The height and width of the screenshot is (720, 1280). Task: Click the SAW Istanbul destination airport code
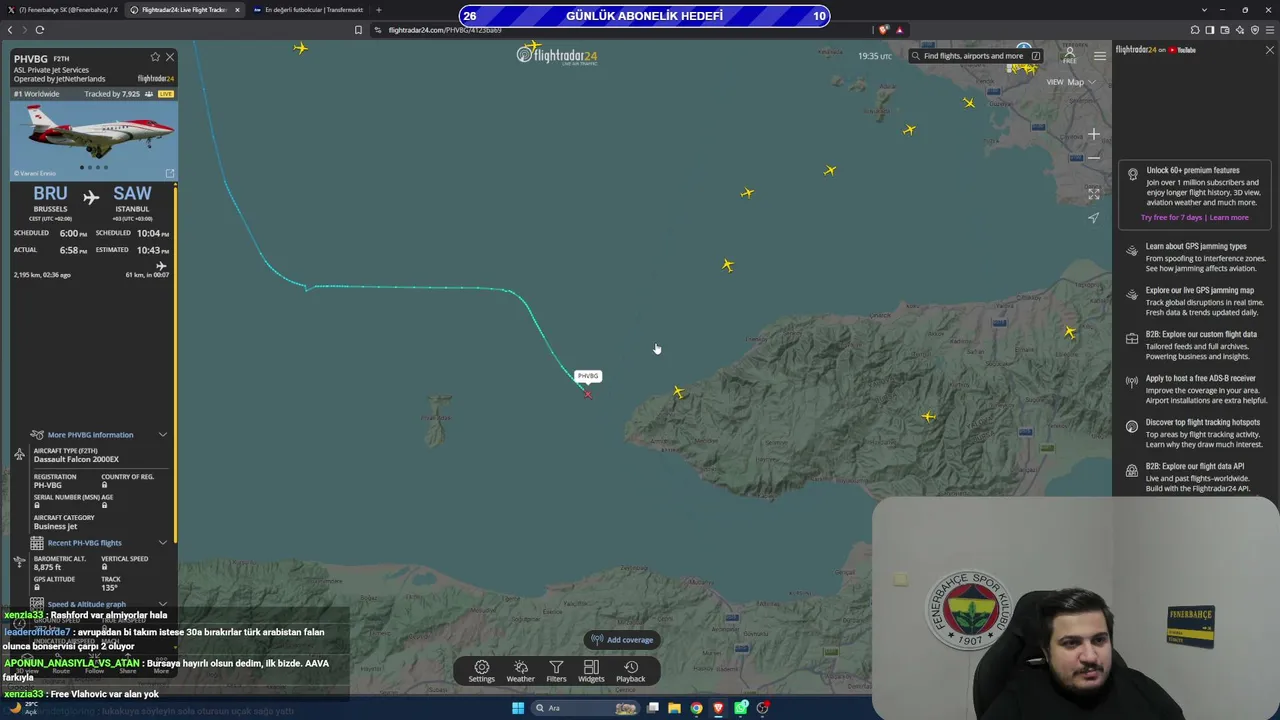[x=132, y=194]
